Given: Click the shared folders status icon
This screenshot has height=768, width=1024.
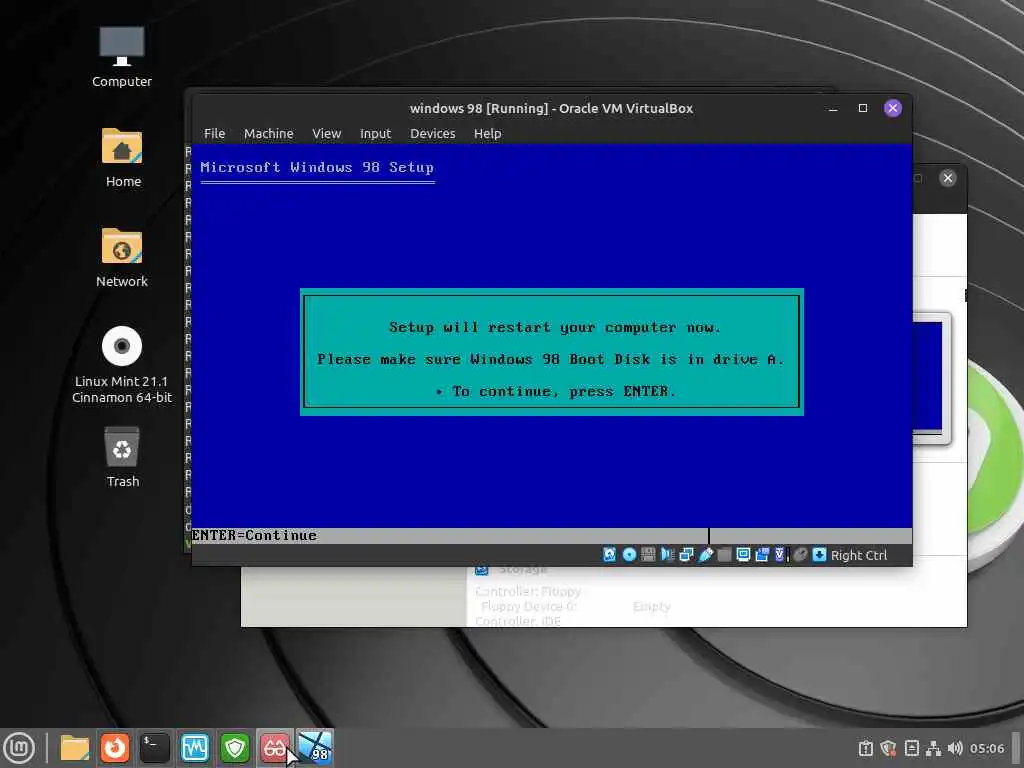Looking at the screenshot, I should pyautogui.click(x=724, y=555).
